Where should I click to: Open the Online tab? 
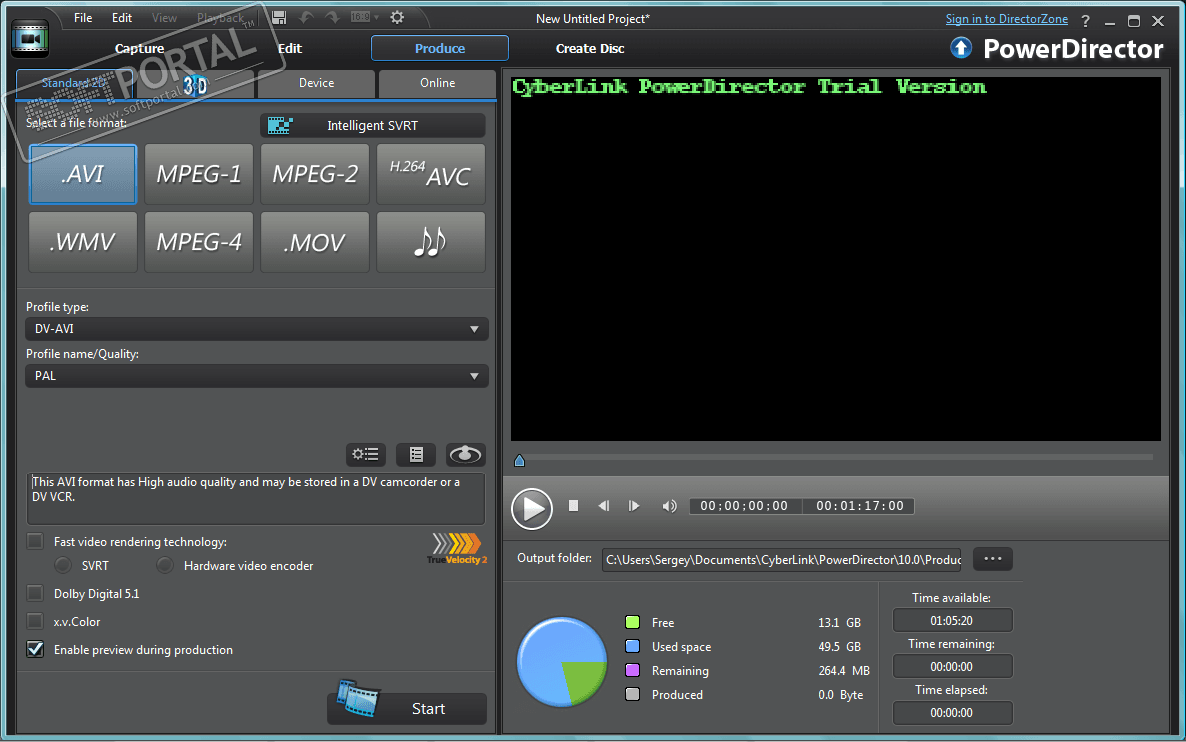coord(437,83)
